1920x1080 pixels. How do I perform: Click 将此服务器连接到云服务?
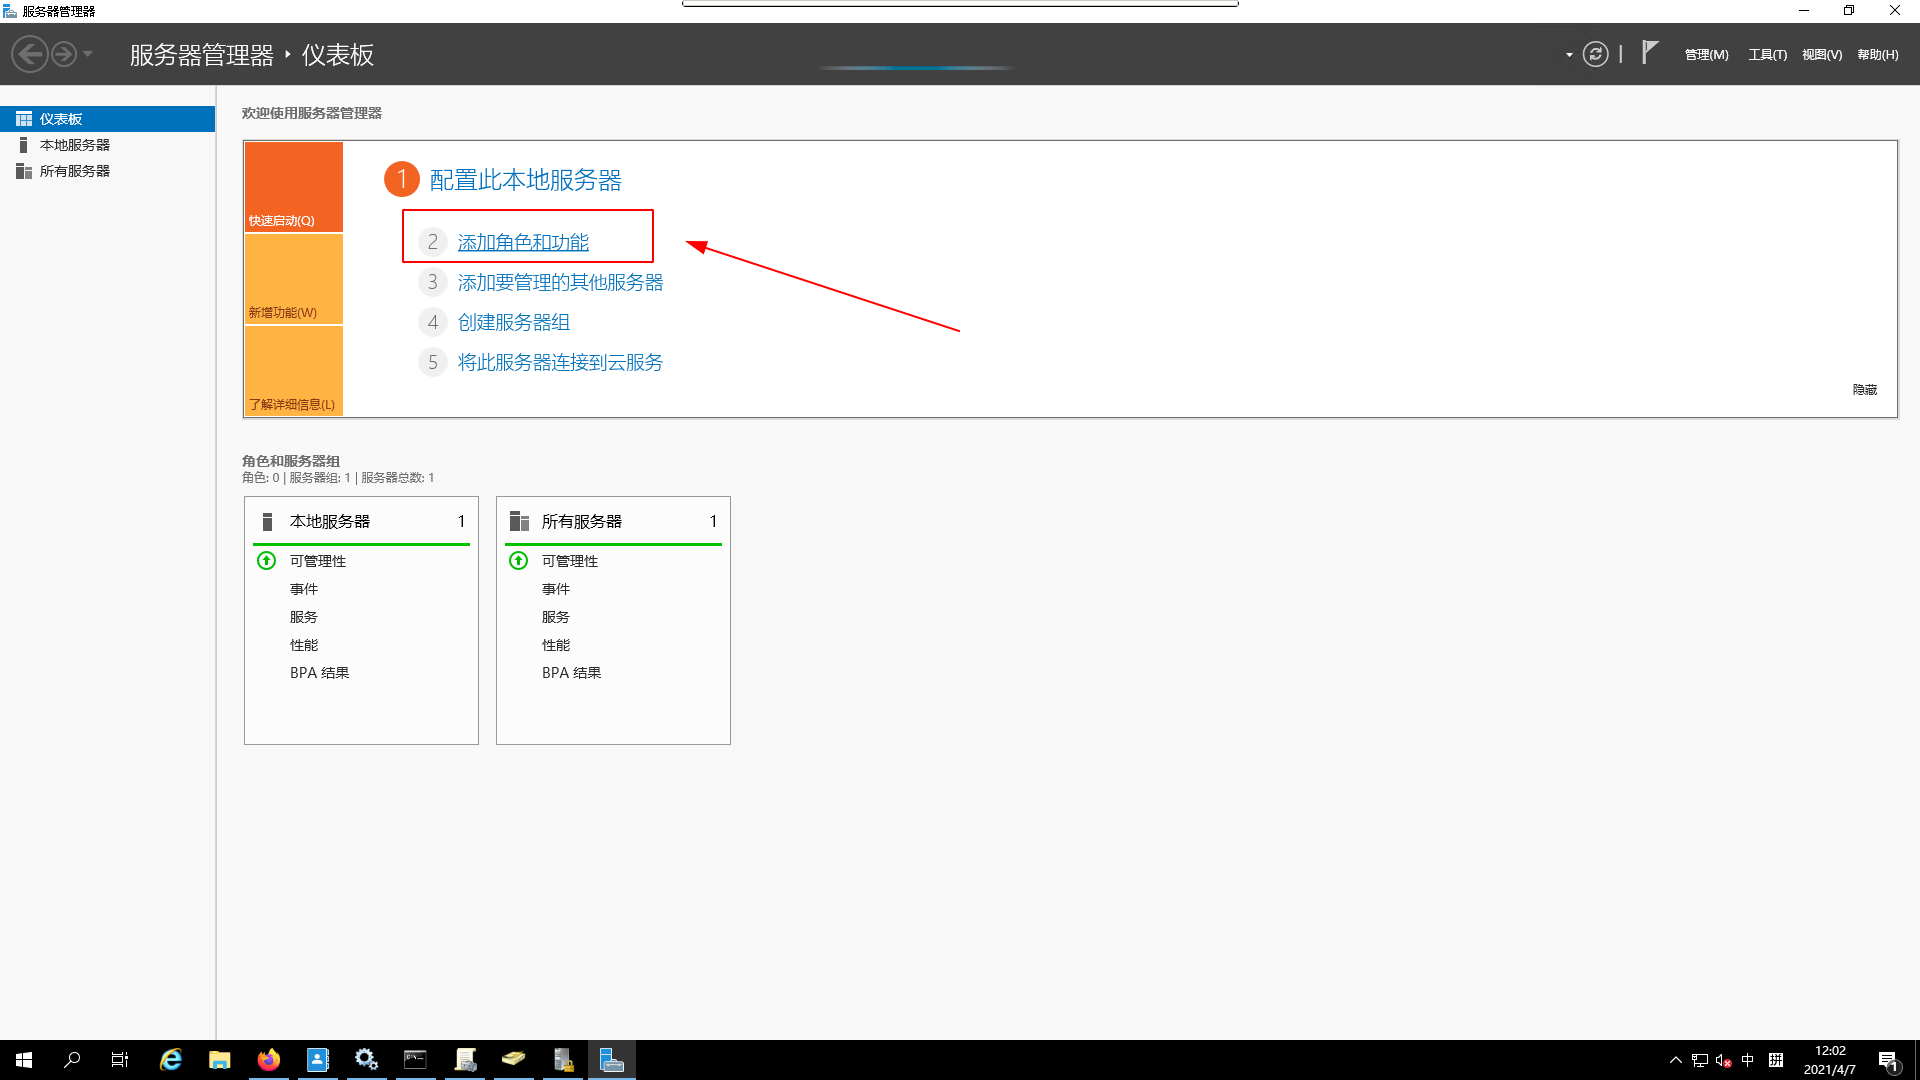pos(559,362)
